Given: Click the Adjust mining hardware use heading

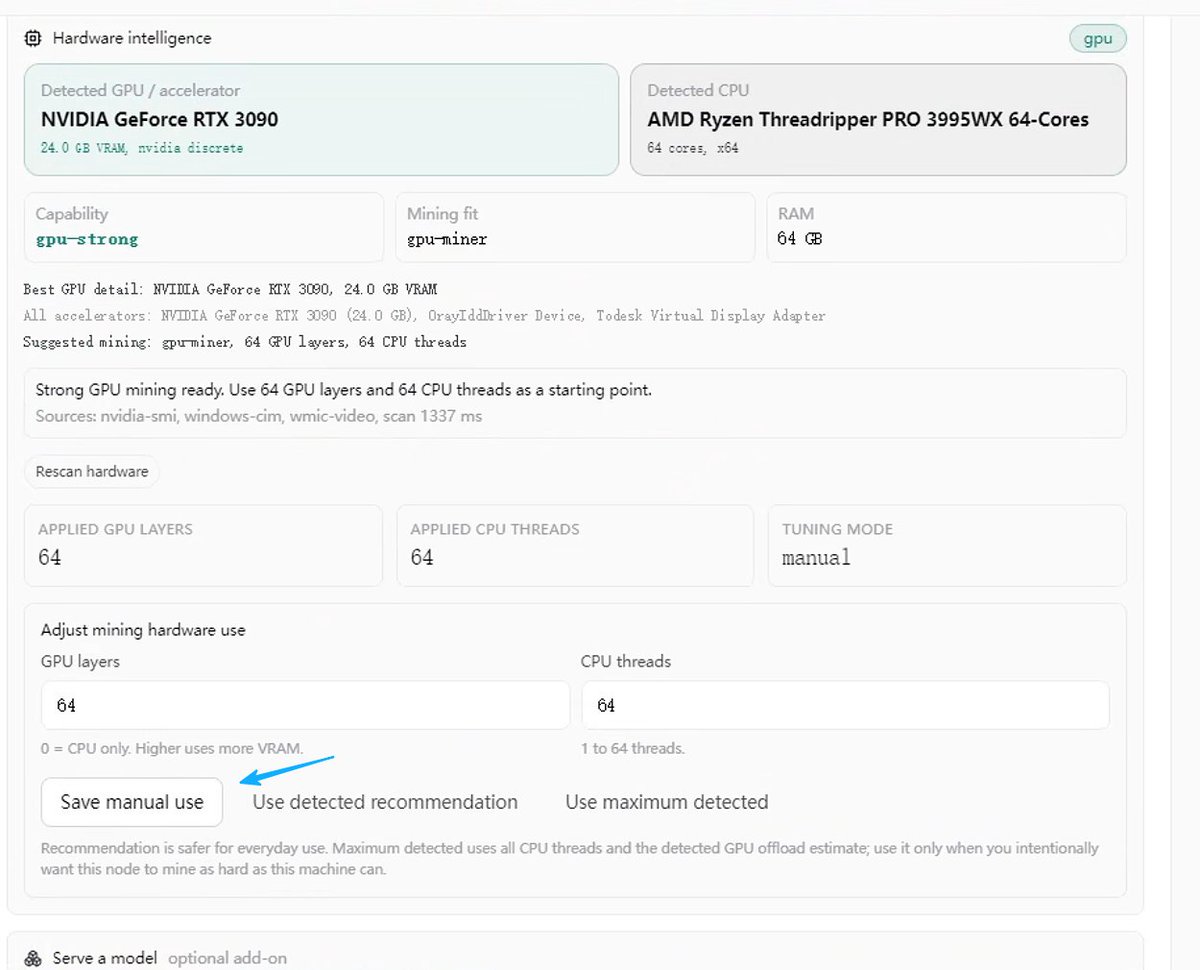Looking at the screenshot, I should tap(143, 630).
